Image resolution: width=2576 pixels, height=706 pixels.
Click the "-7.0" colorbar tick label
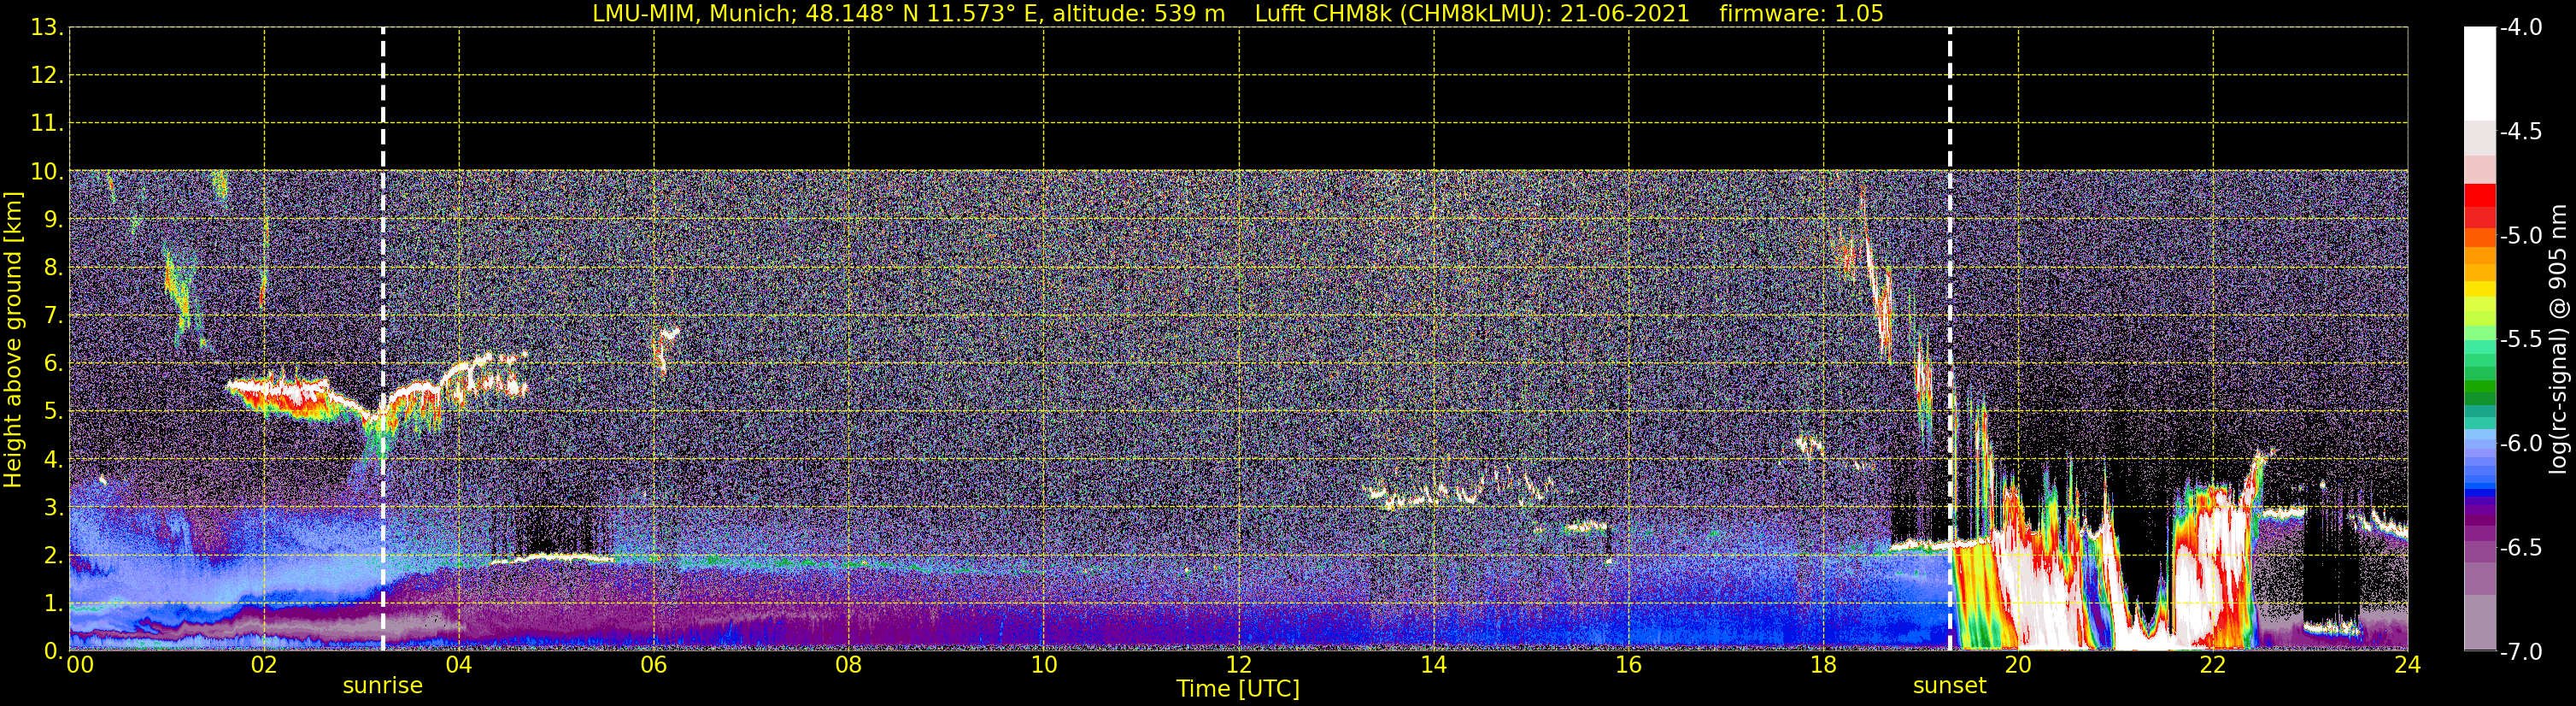pos(2521,652)
